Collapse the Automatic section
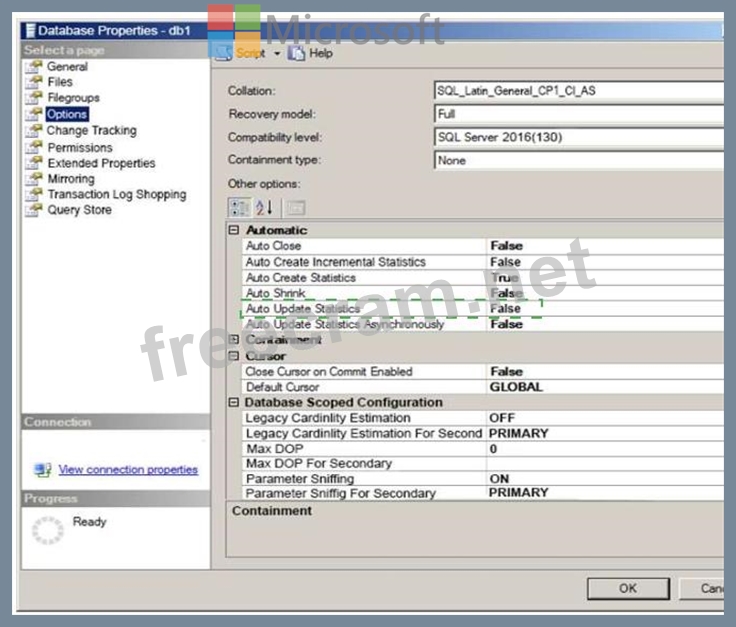The height and width of the screenshot is (627, 736). (x=234, y=230)
